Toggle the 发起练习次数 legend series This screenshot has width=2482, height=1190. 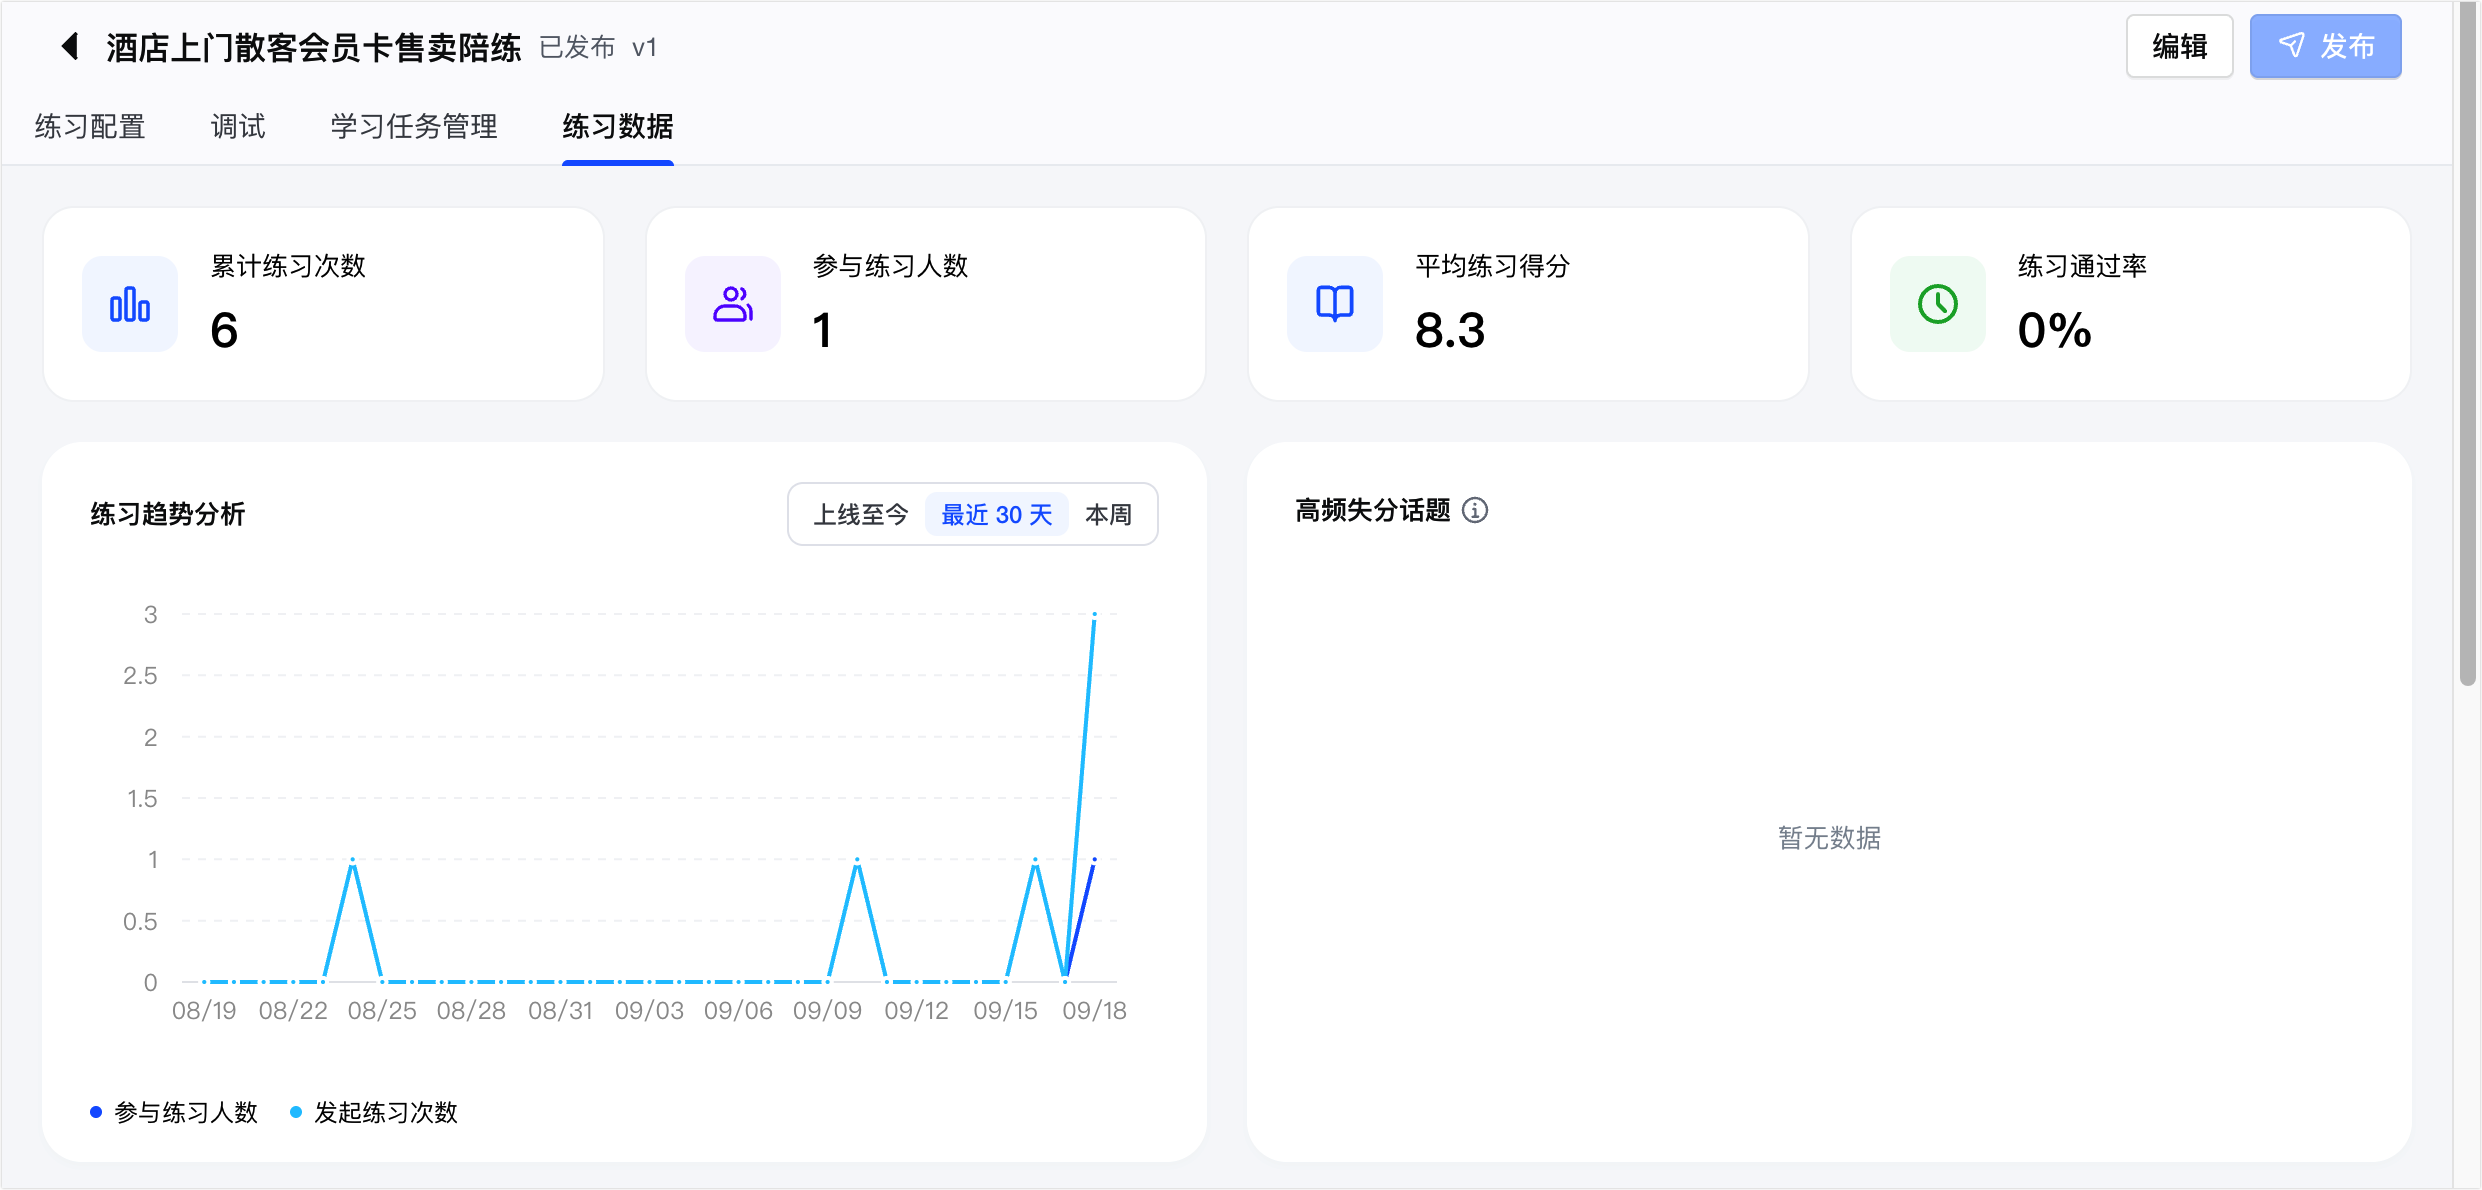click(374, 1112)
